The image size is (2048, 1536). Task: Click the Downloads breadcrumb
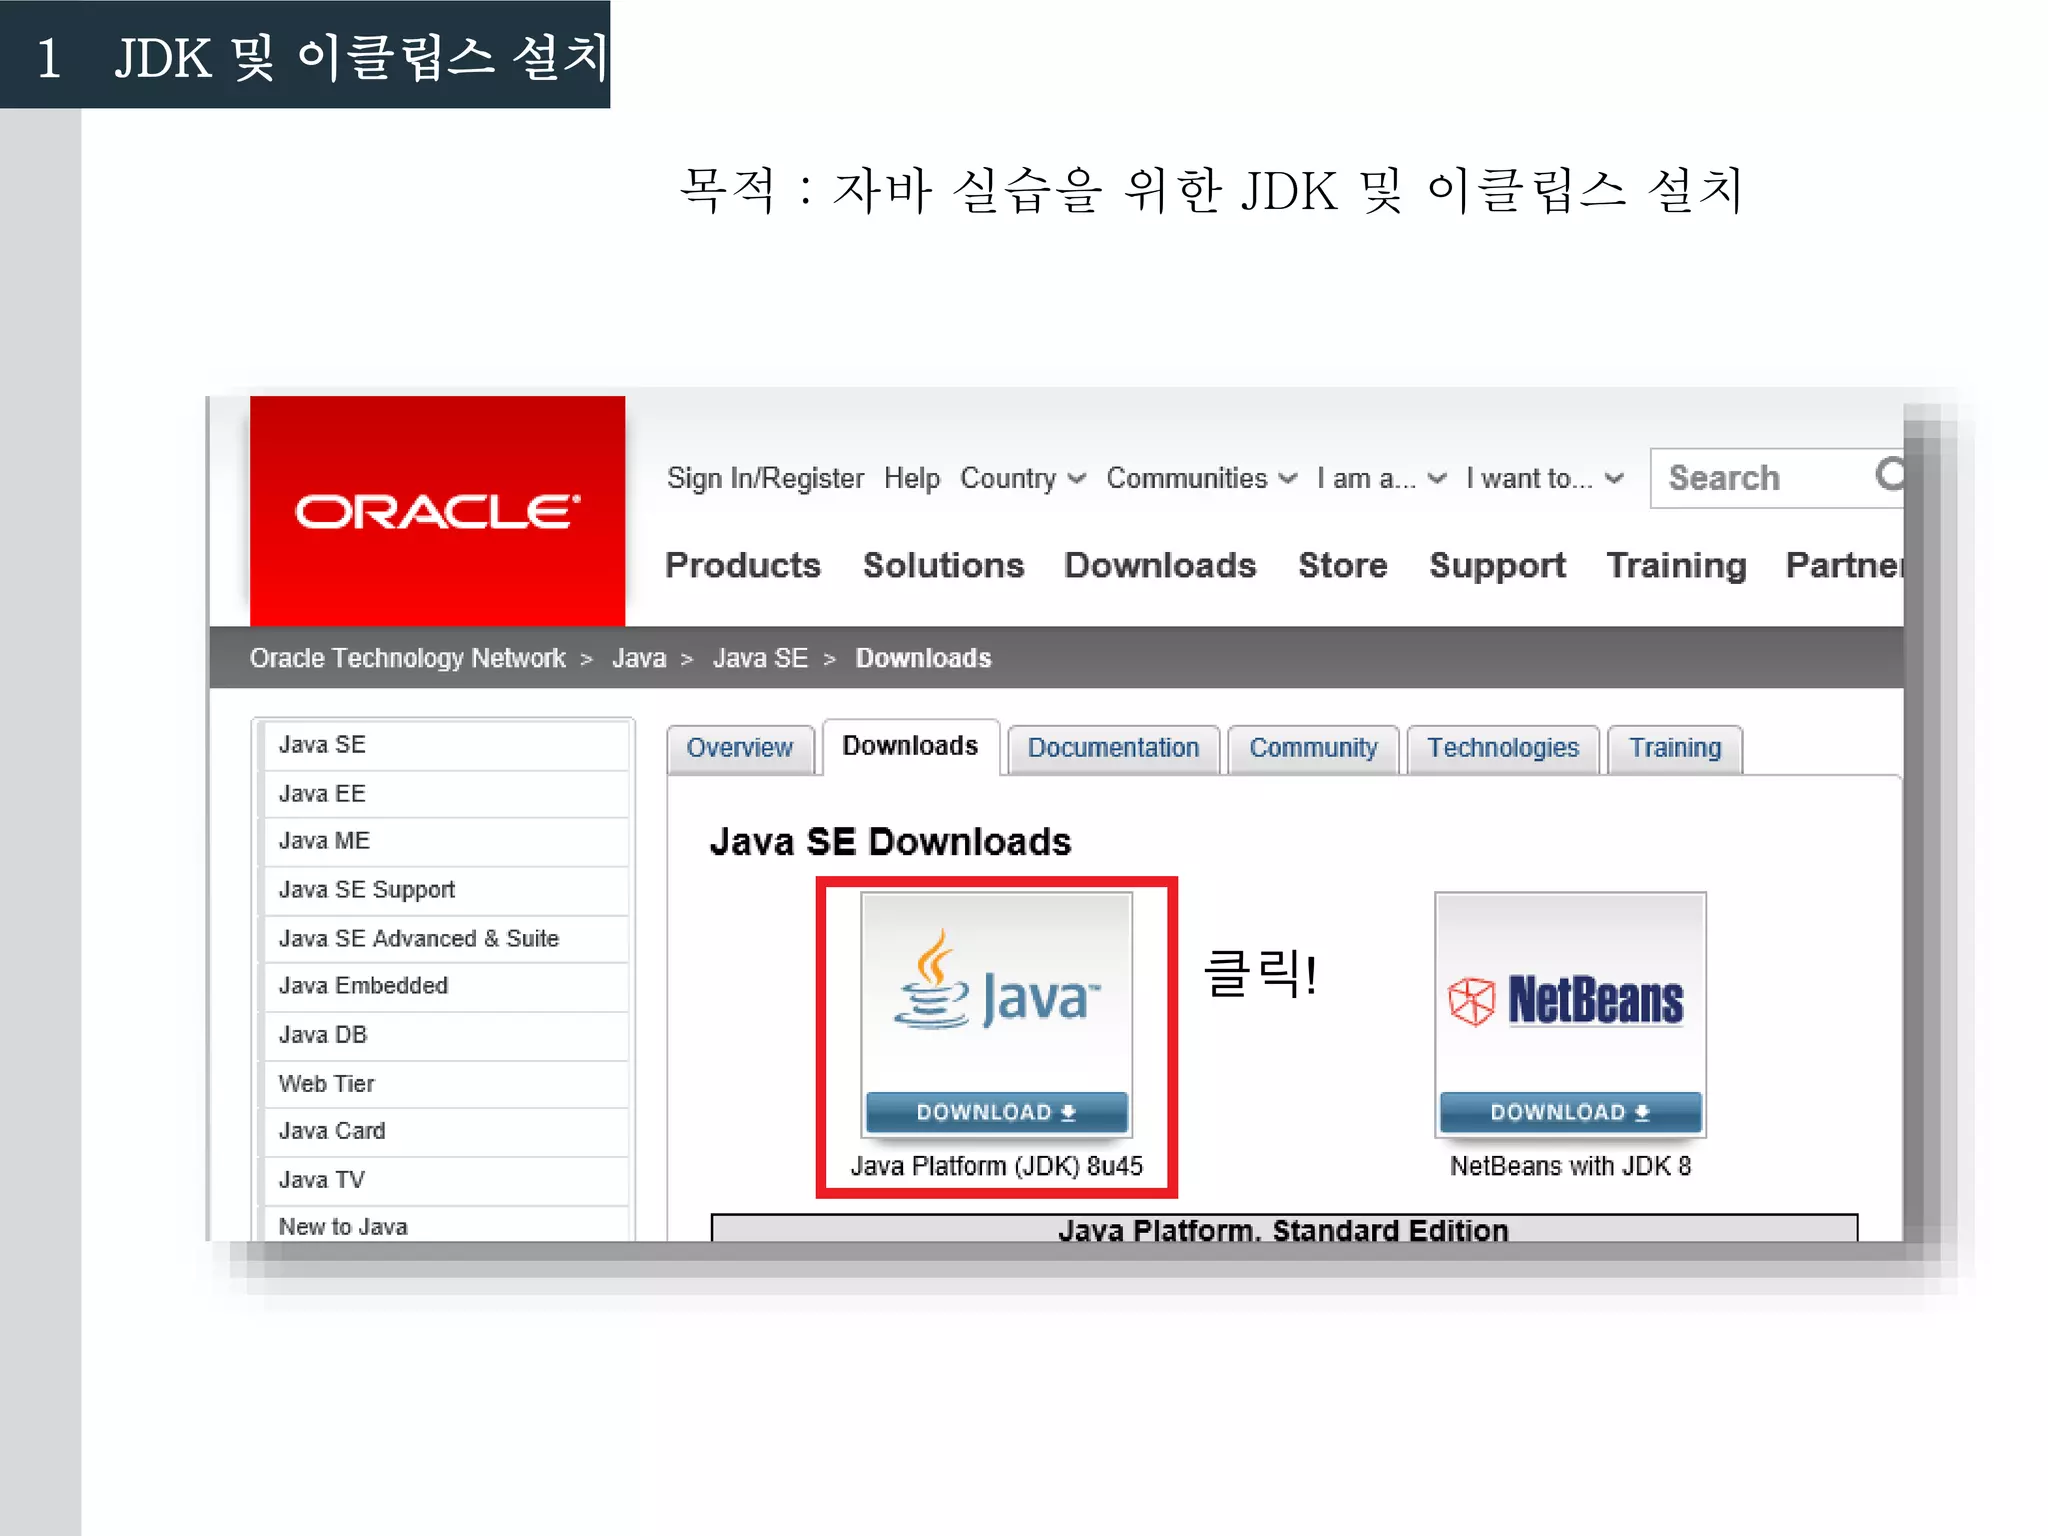(x=923, y=658)
